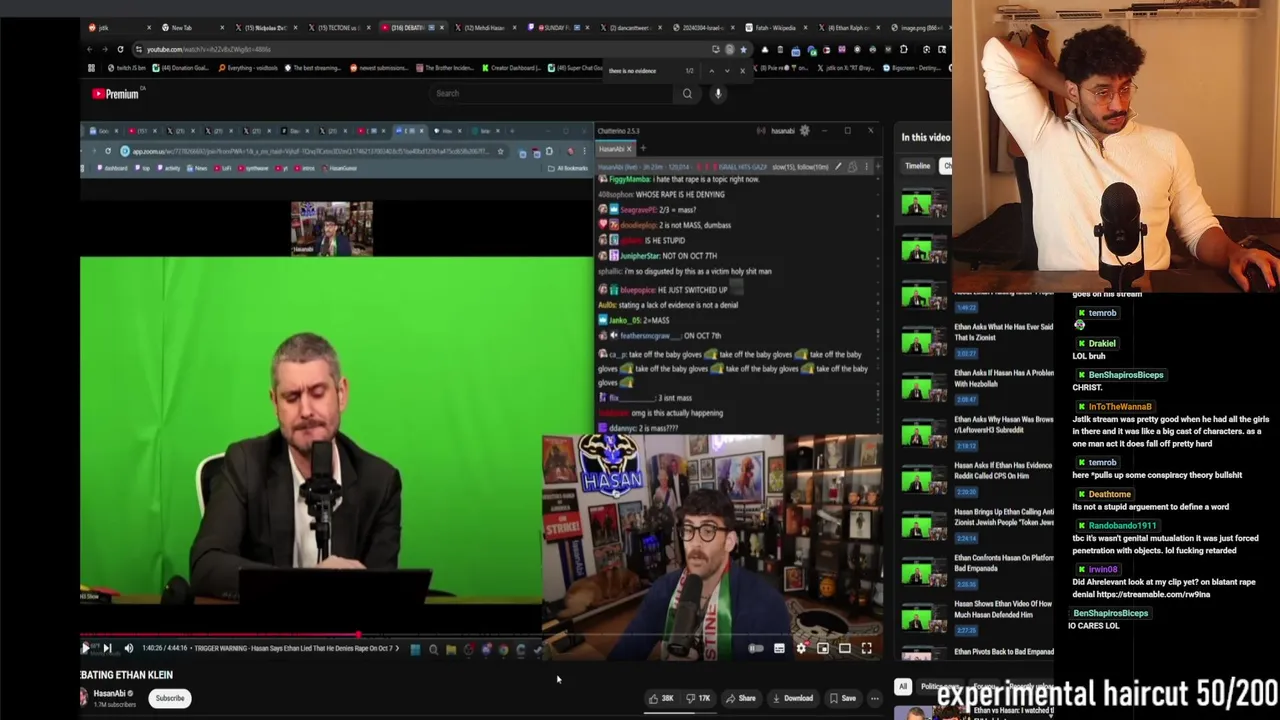Select the All filter chip

tap(903, 687)
